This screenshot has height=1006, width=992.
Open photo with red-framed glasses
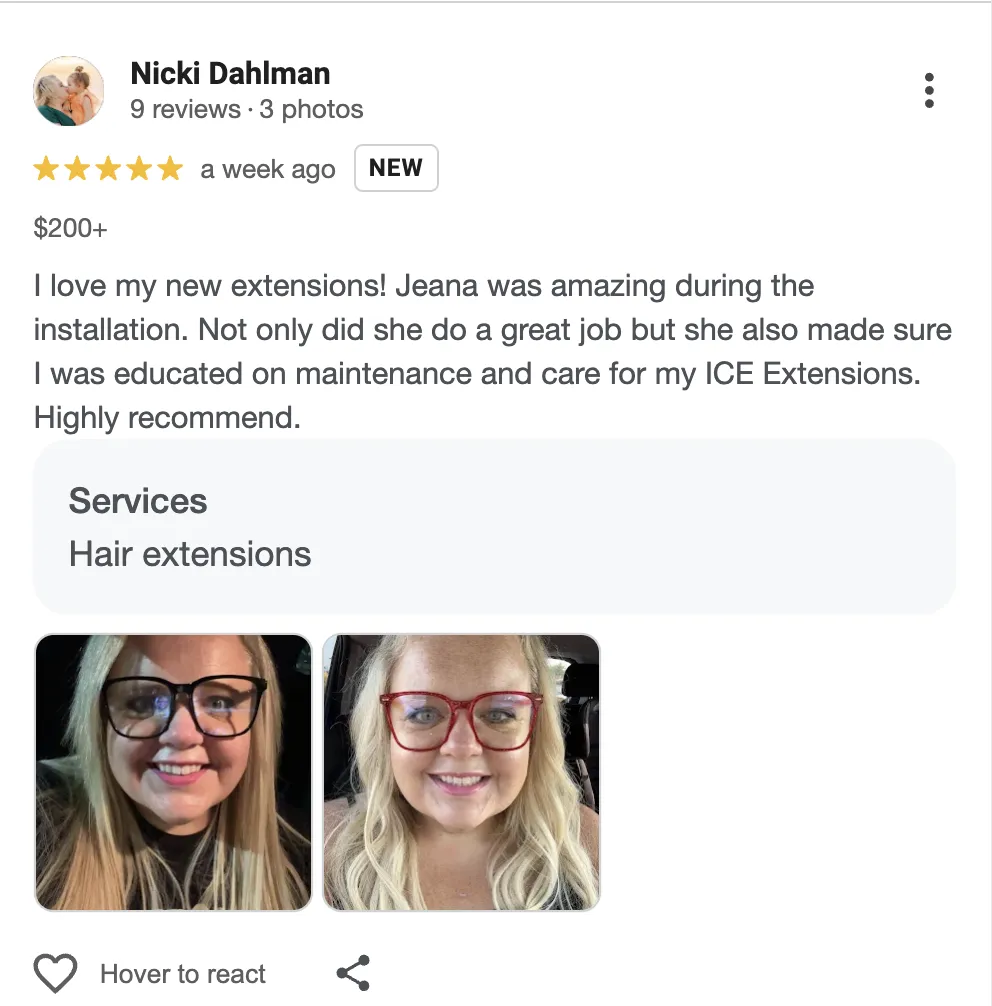point(461,772)
